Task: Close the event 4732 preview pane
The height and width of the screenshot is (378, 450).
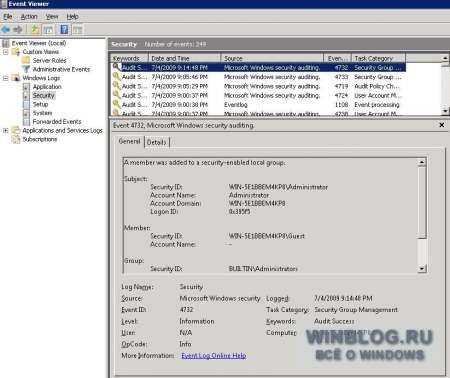Action: pos(442,125)
